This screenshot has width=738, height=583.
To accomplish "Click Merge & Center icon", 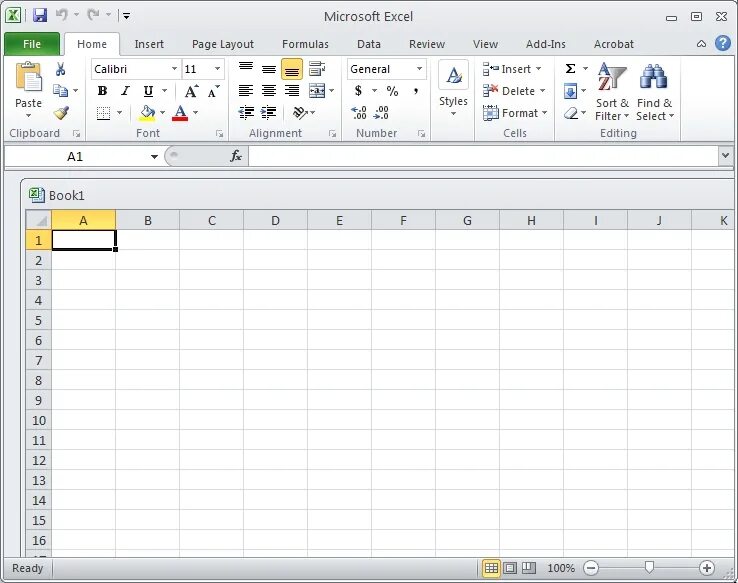I will click(x=317, y=90).
